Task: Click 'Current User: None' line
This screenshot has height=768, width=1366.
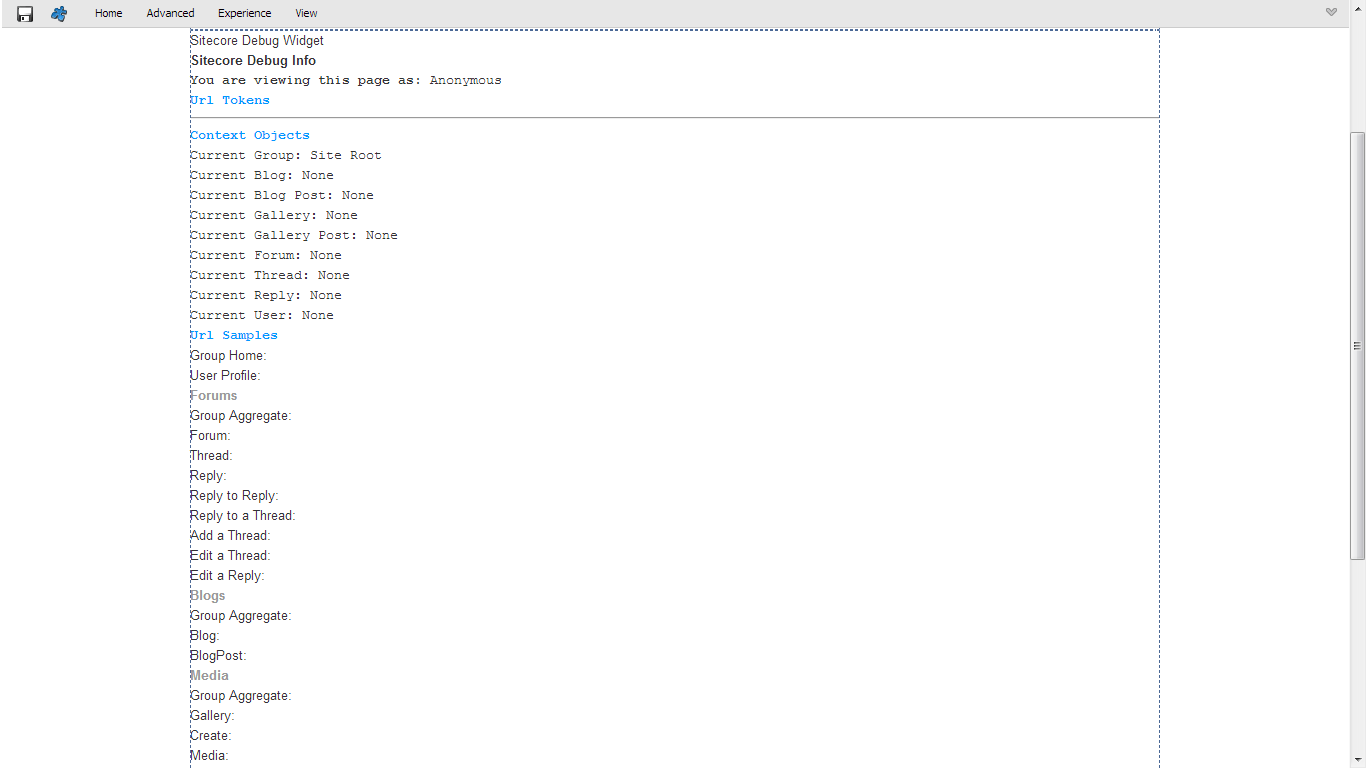Action: click(262, 315)
